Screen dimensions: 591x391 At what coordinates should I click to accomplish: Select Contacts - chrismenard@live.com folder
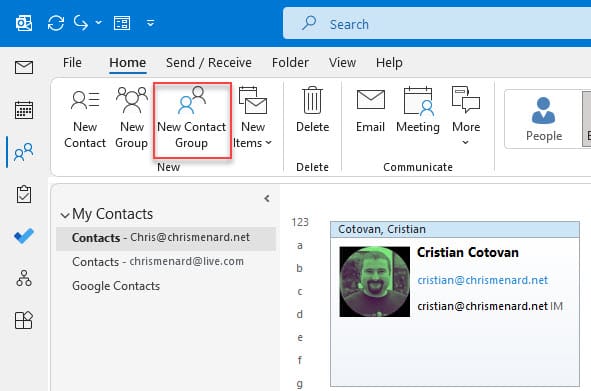166,262
